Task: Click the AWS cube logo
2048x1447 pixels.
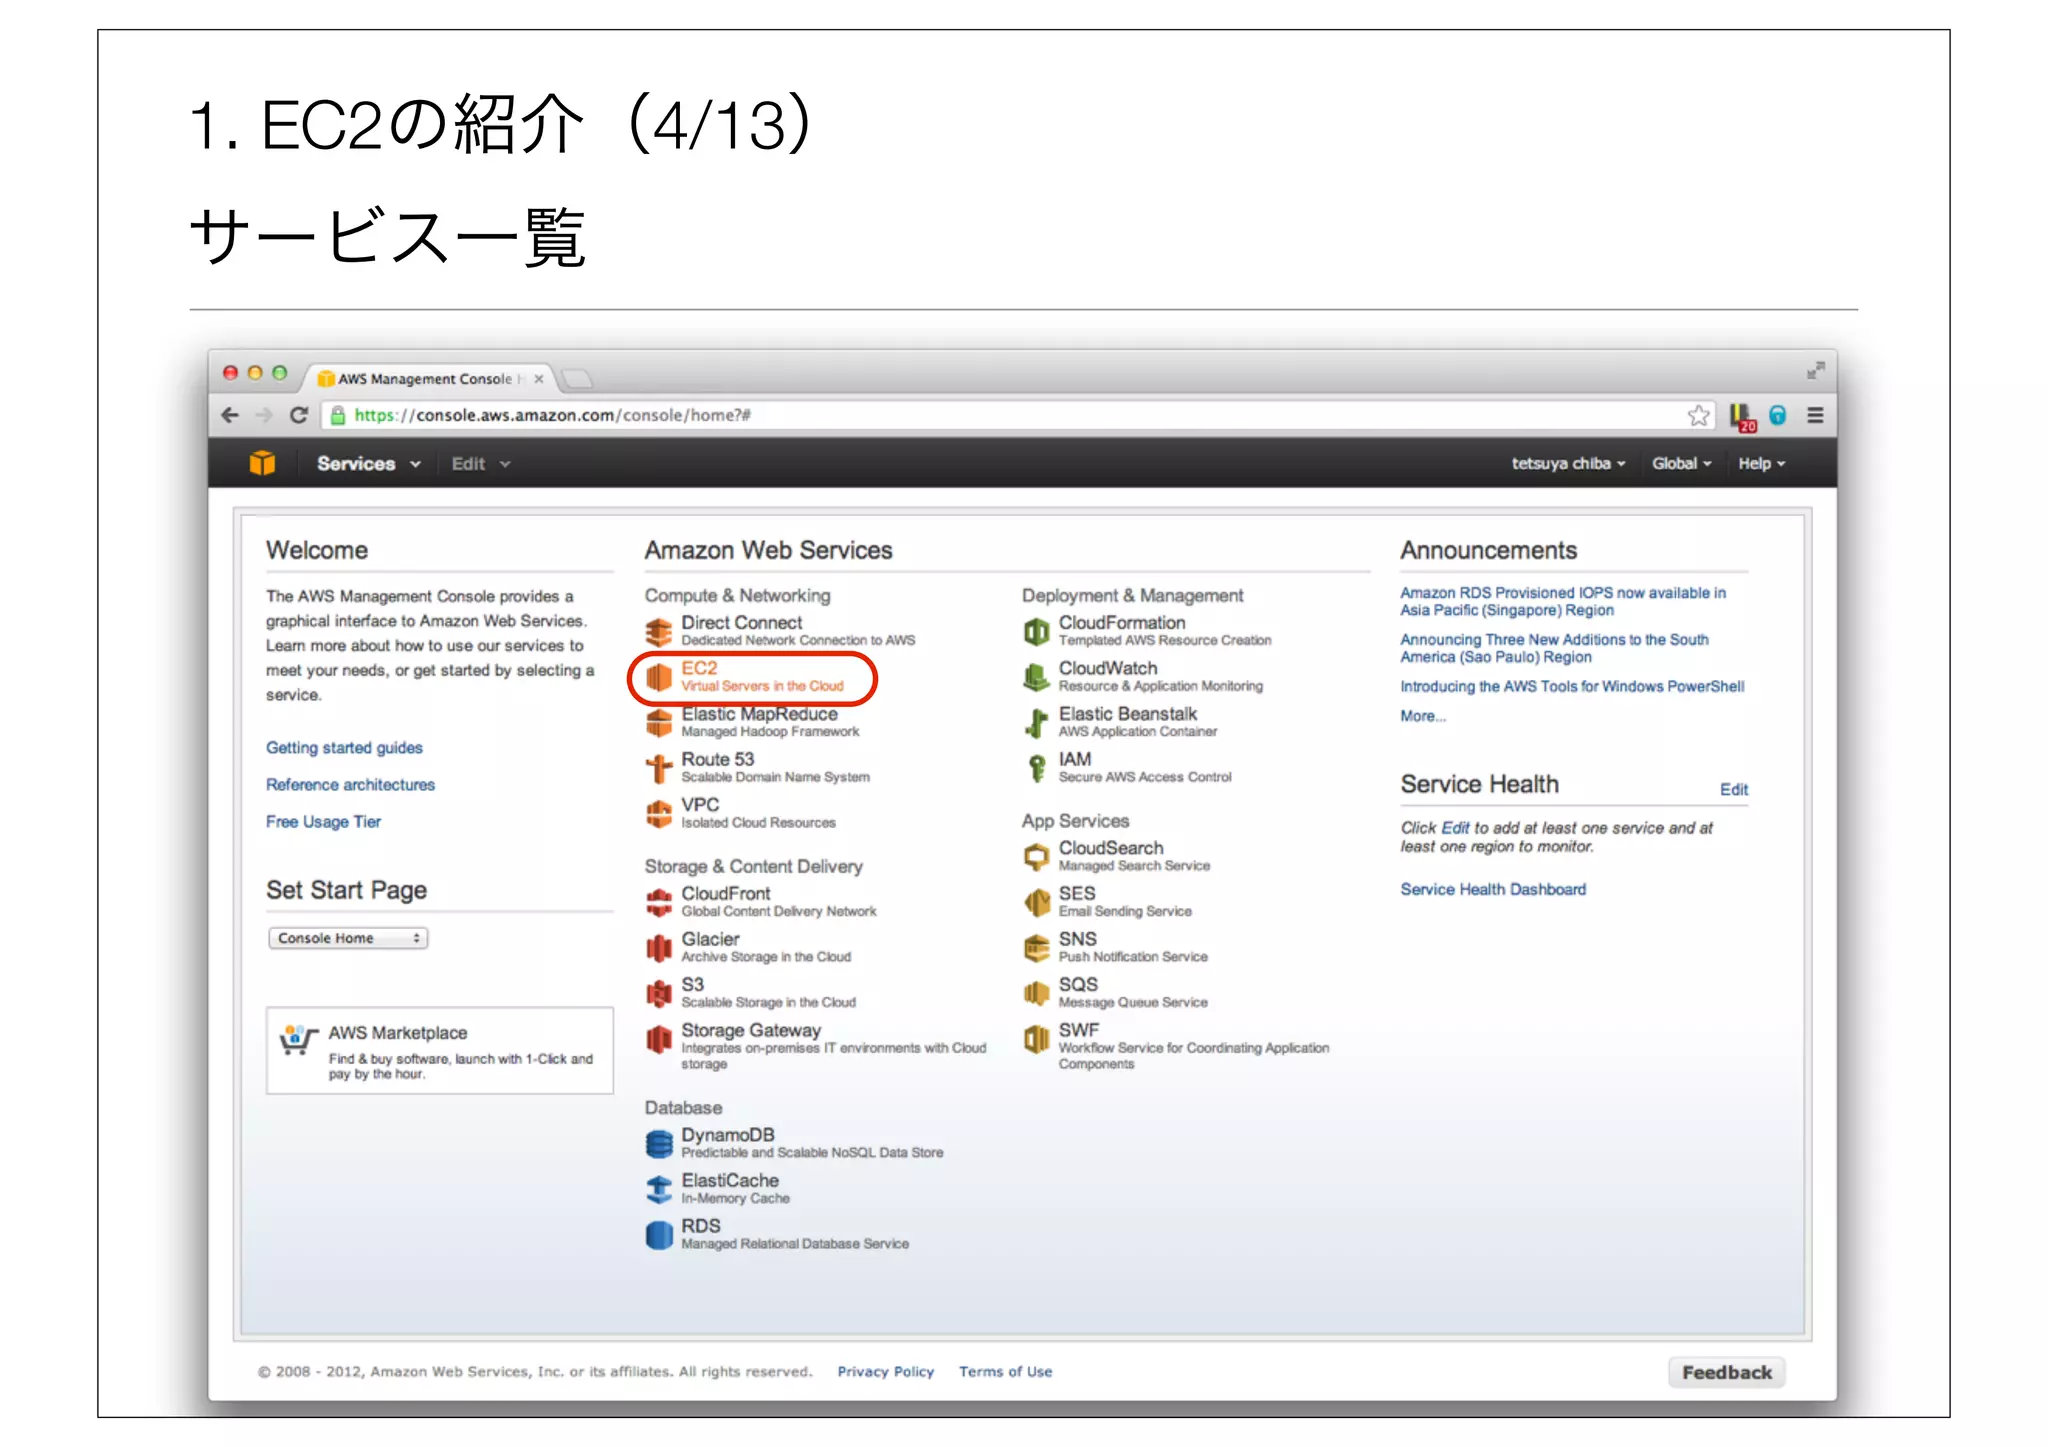Action: coord(262,463)
